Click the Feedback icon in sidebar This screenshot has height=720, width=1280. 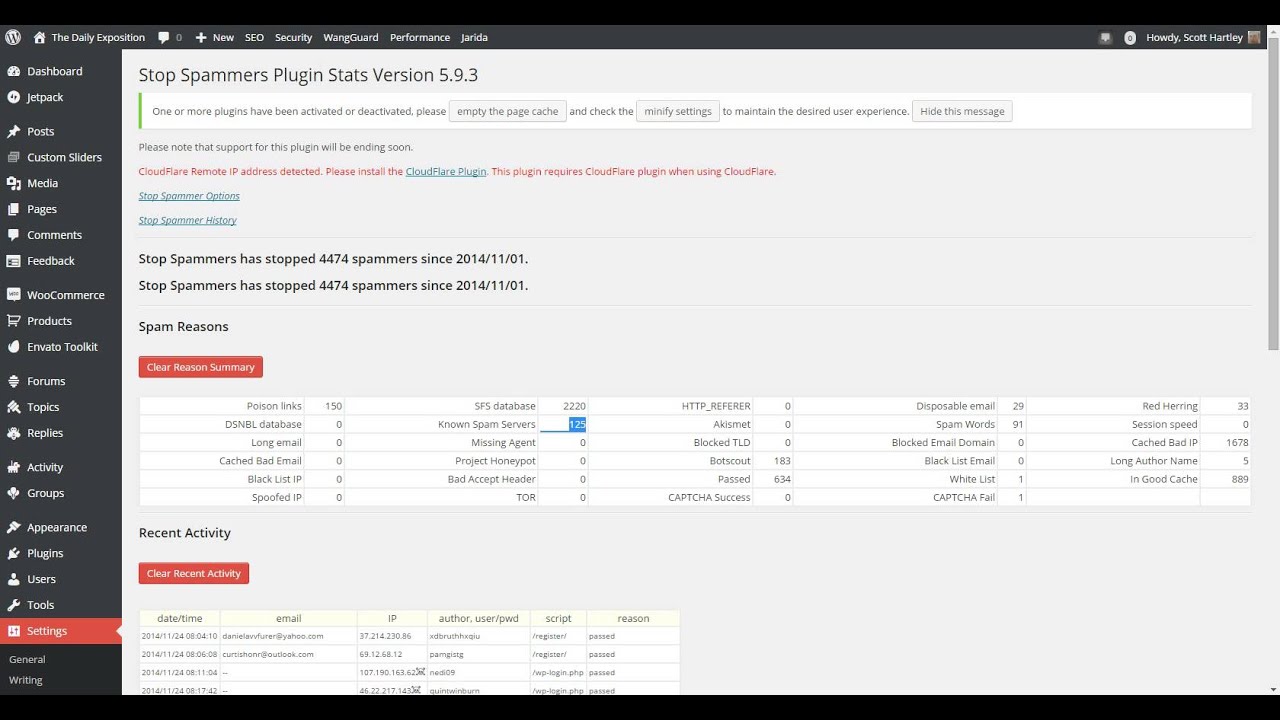[13, 261]
